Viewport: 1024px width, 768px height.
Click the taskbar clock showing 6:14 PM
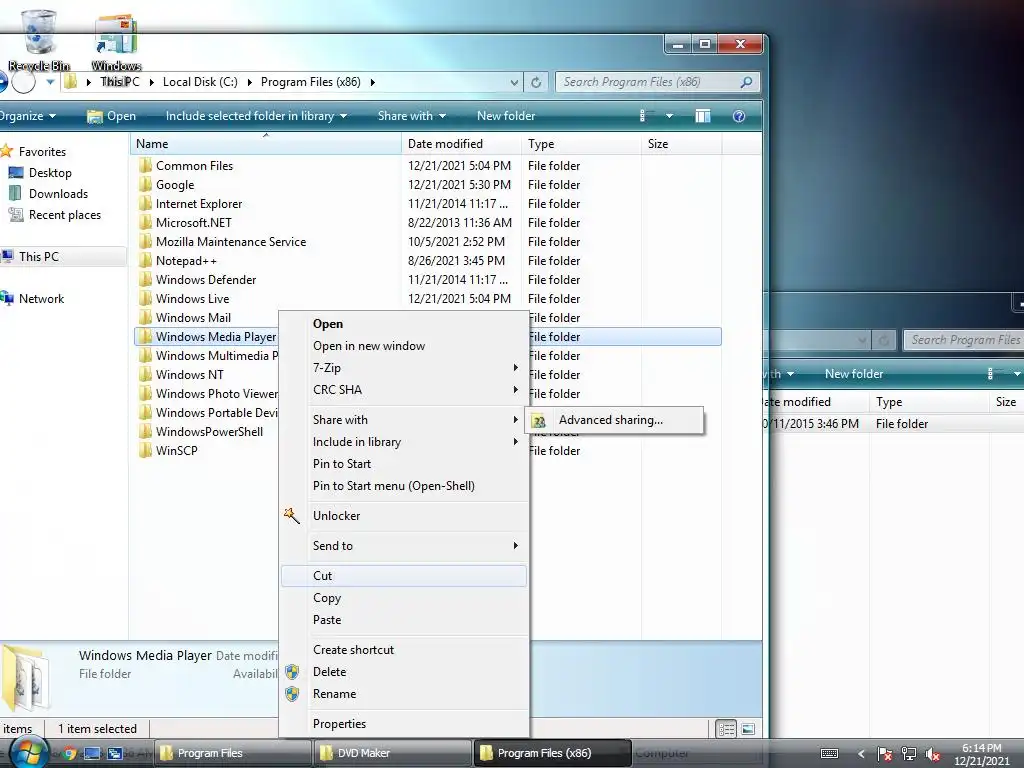click(982, 754)
